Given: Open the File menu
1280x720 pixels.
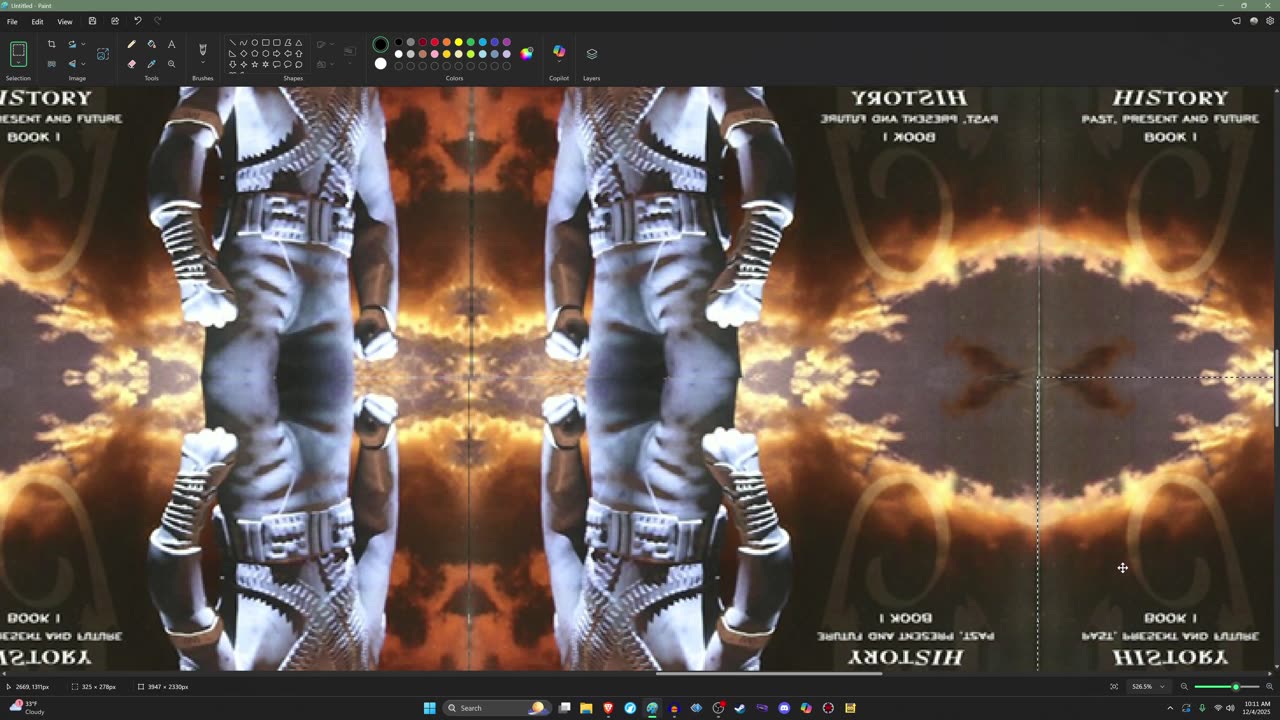Looking at the screenshot, I should click(x=12, y=21).
